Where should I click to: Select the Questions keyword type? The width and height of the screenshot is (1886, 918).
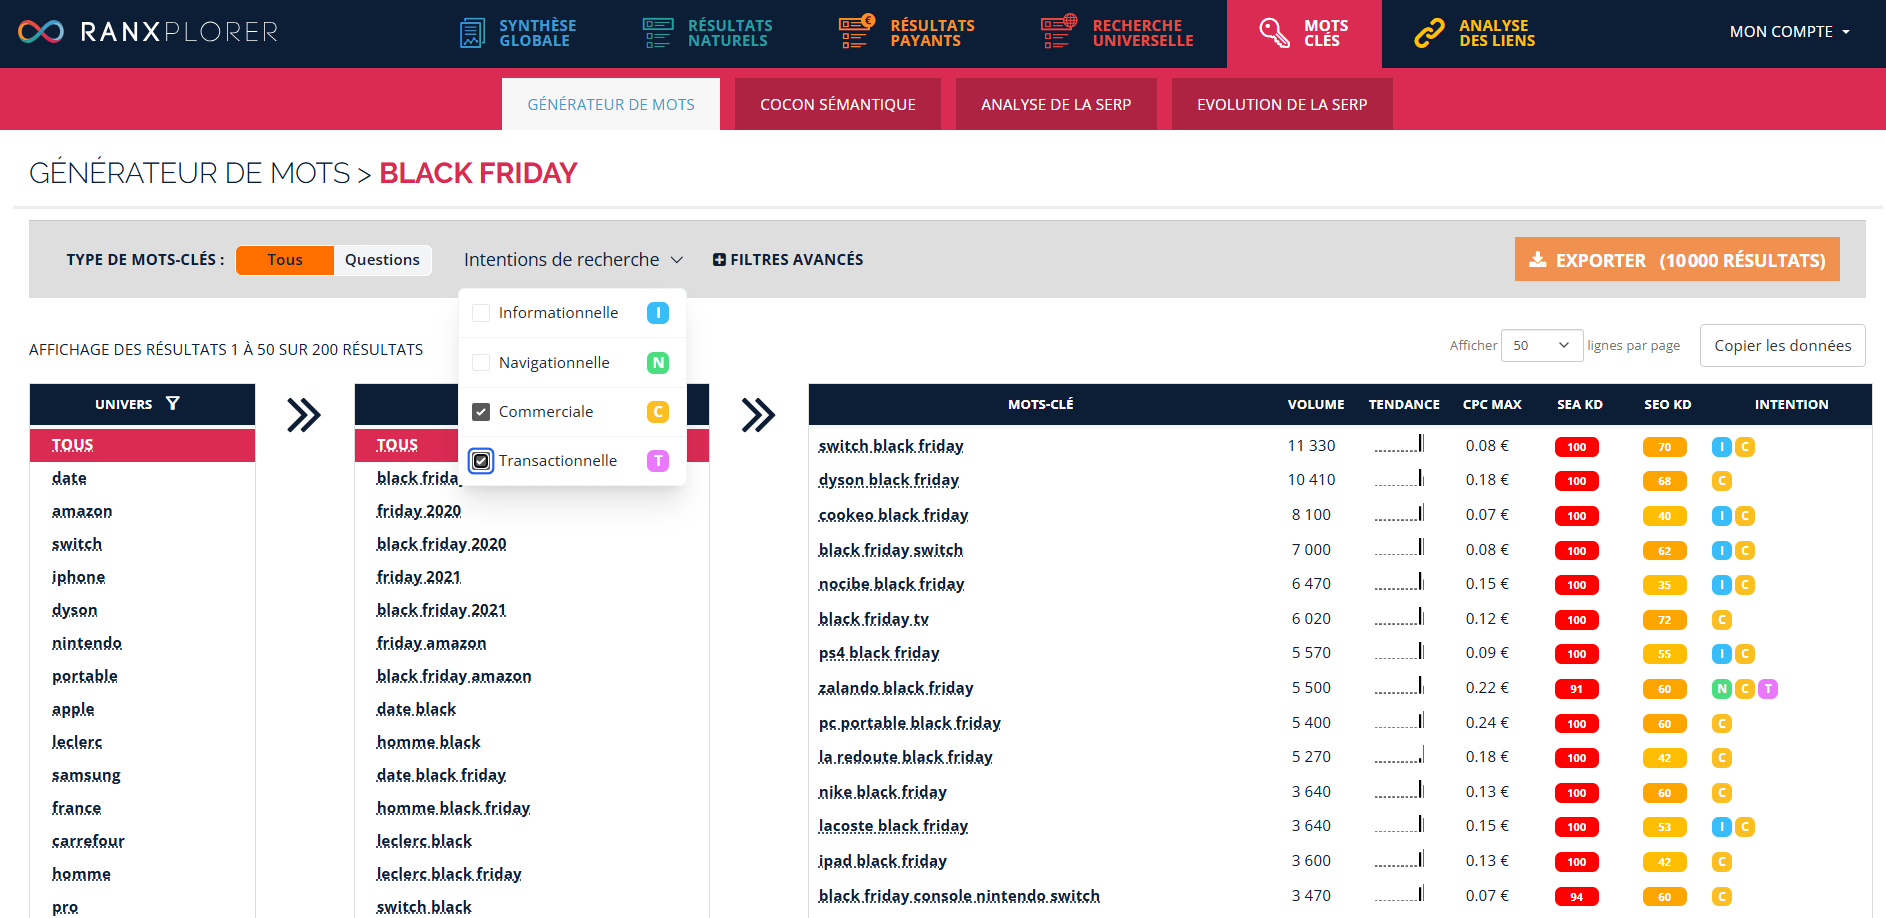(382, 260)
